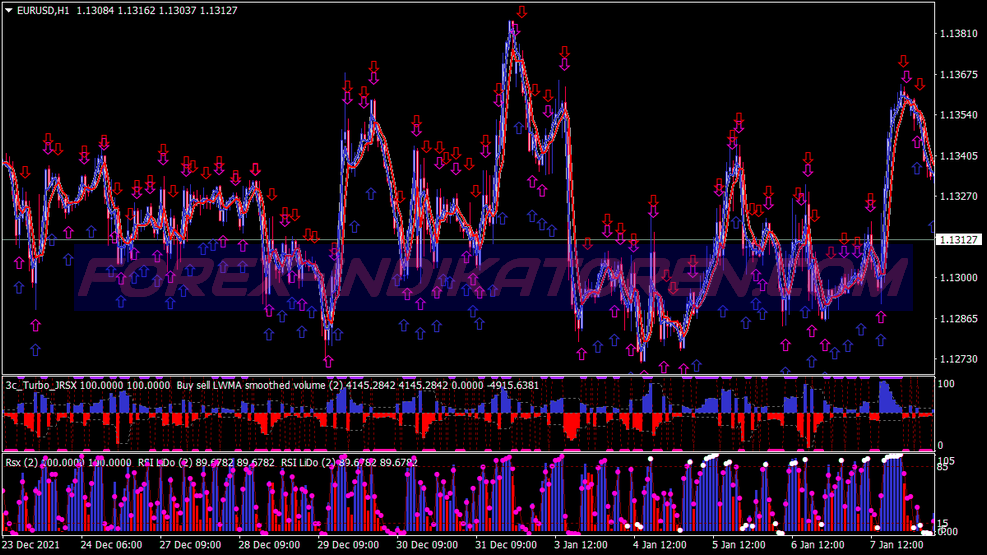
Task: Click time axis label 3 Jan 12:00
Action: [x=580, y=544]
